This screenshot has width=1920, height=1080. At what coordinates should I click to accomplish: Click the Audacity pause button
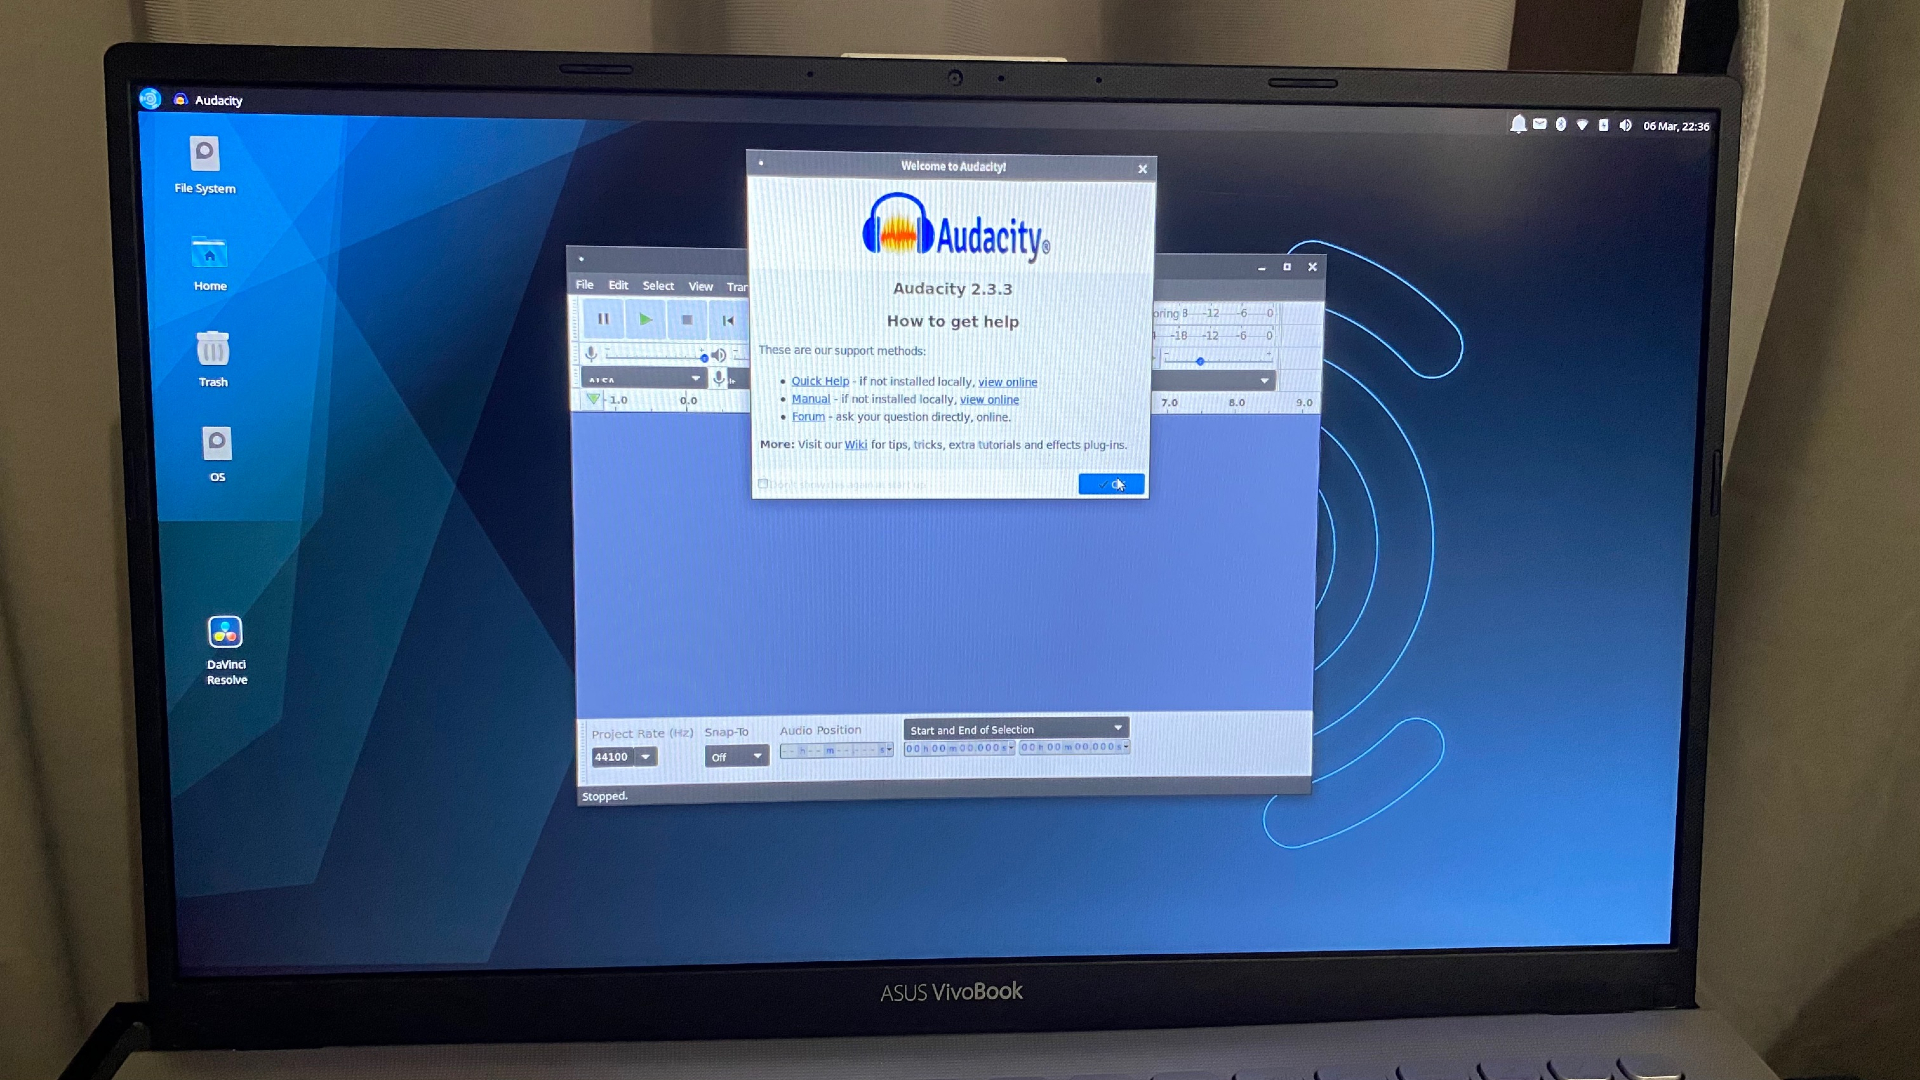(x=603, y=319)
